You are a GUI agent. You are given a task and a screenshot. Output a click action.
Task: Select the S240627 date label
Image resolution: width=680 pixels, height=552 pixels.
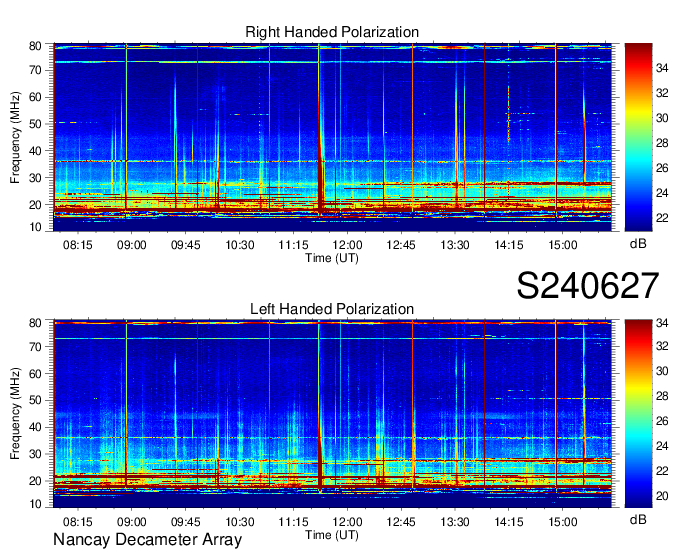point(588,286)
